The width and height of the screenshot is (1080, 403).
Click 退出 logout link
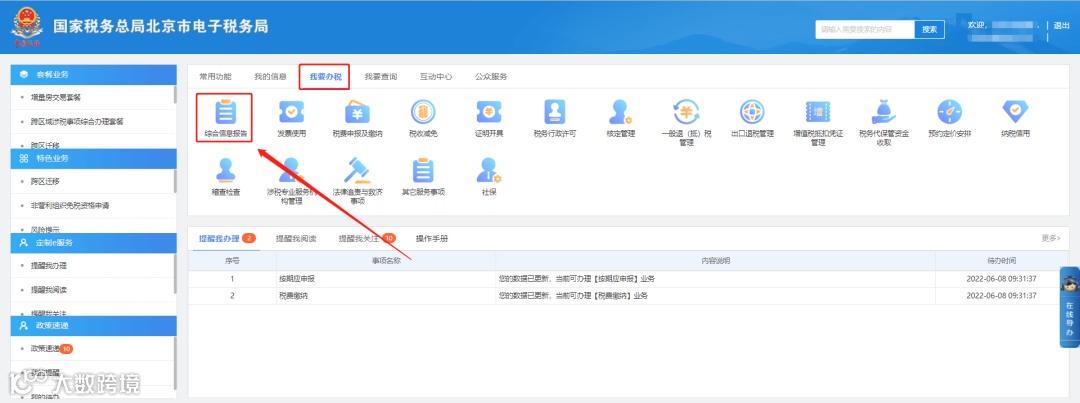click(1061, 25)
